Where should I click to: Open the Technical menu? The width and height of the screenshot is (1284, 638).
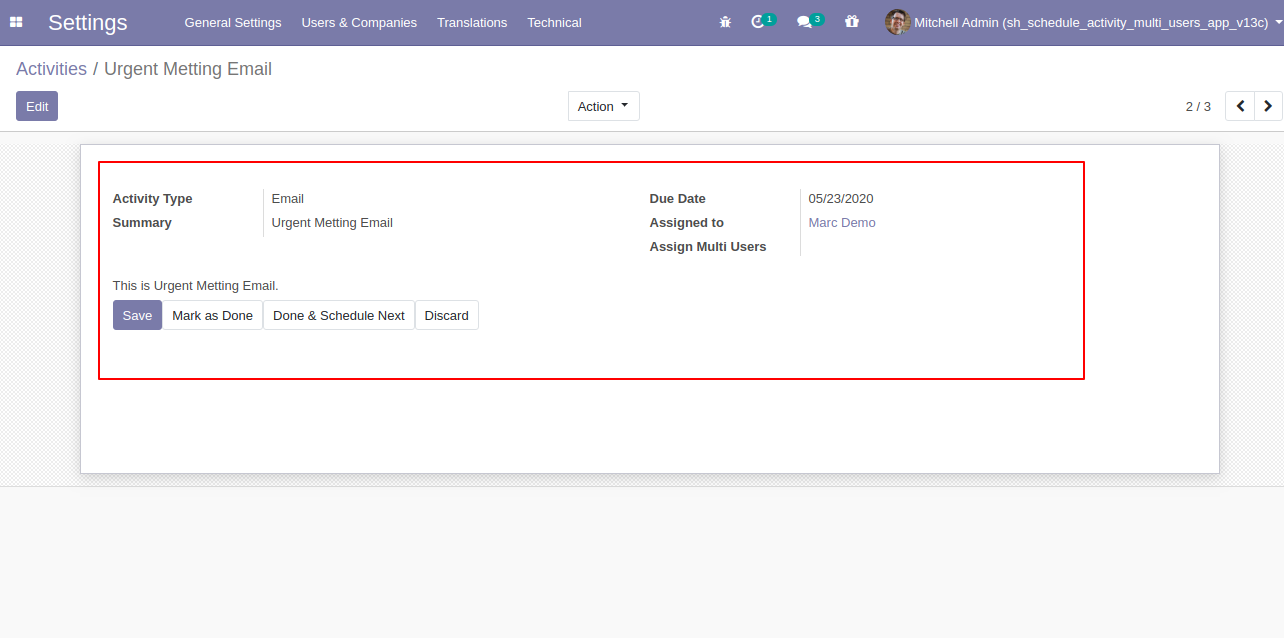555,22
